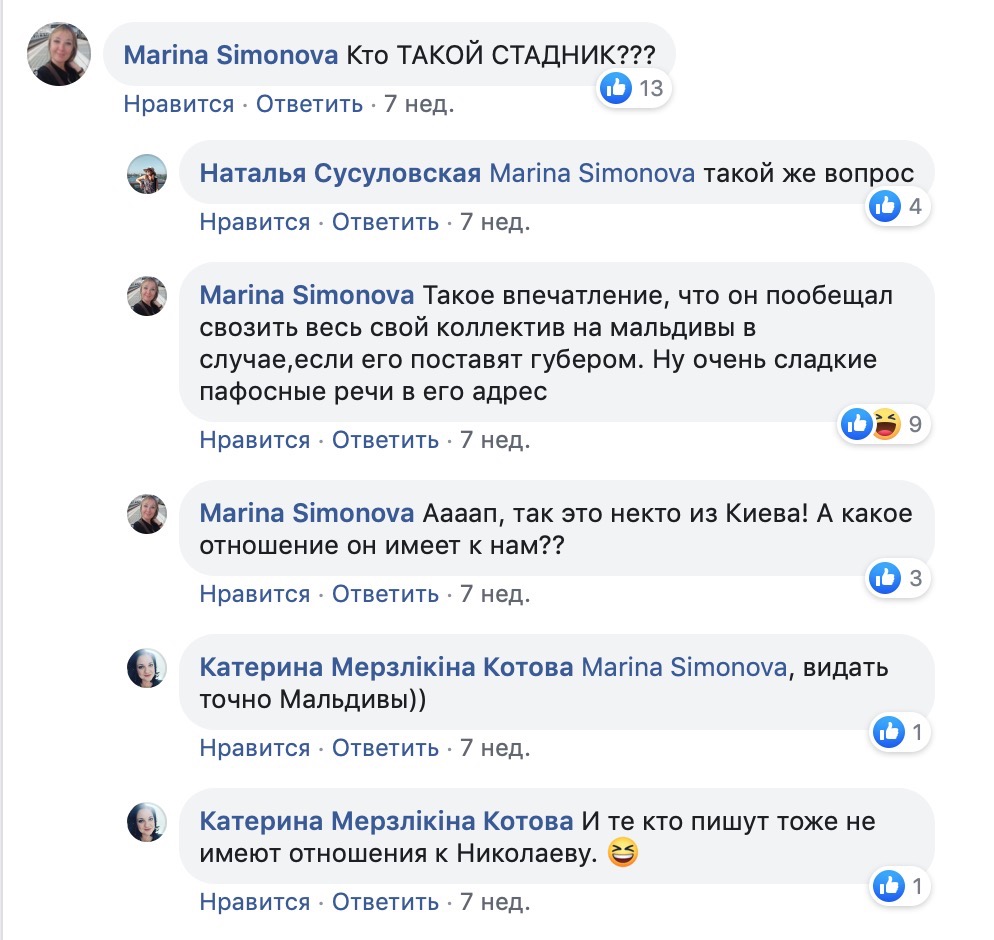Open Marina Simonova's top avatar
Image resolution: width=994 pixels, height=940 pixels.
tap(59, 53)
